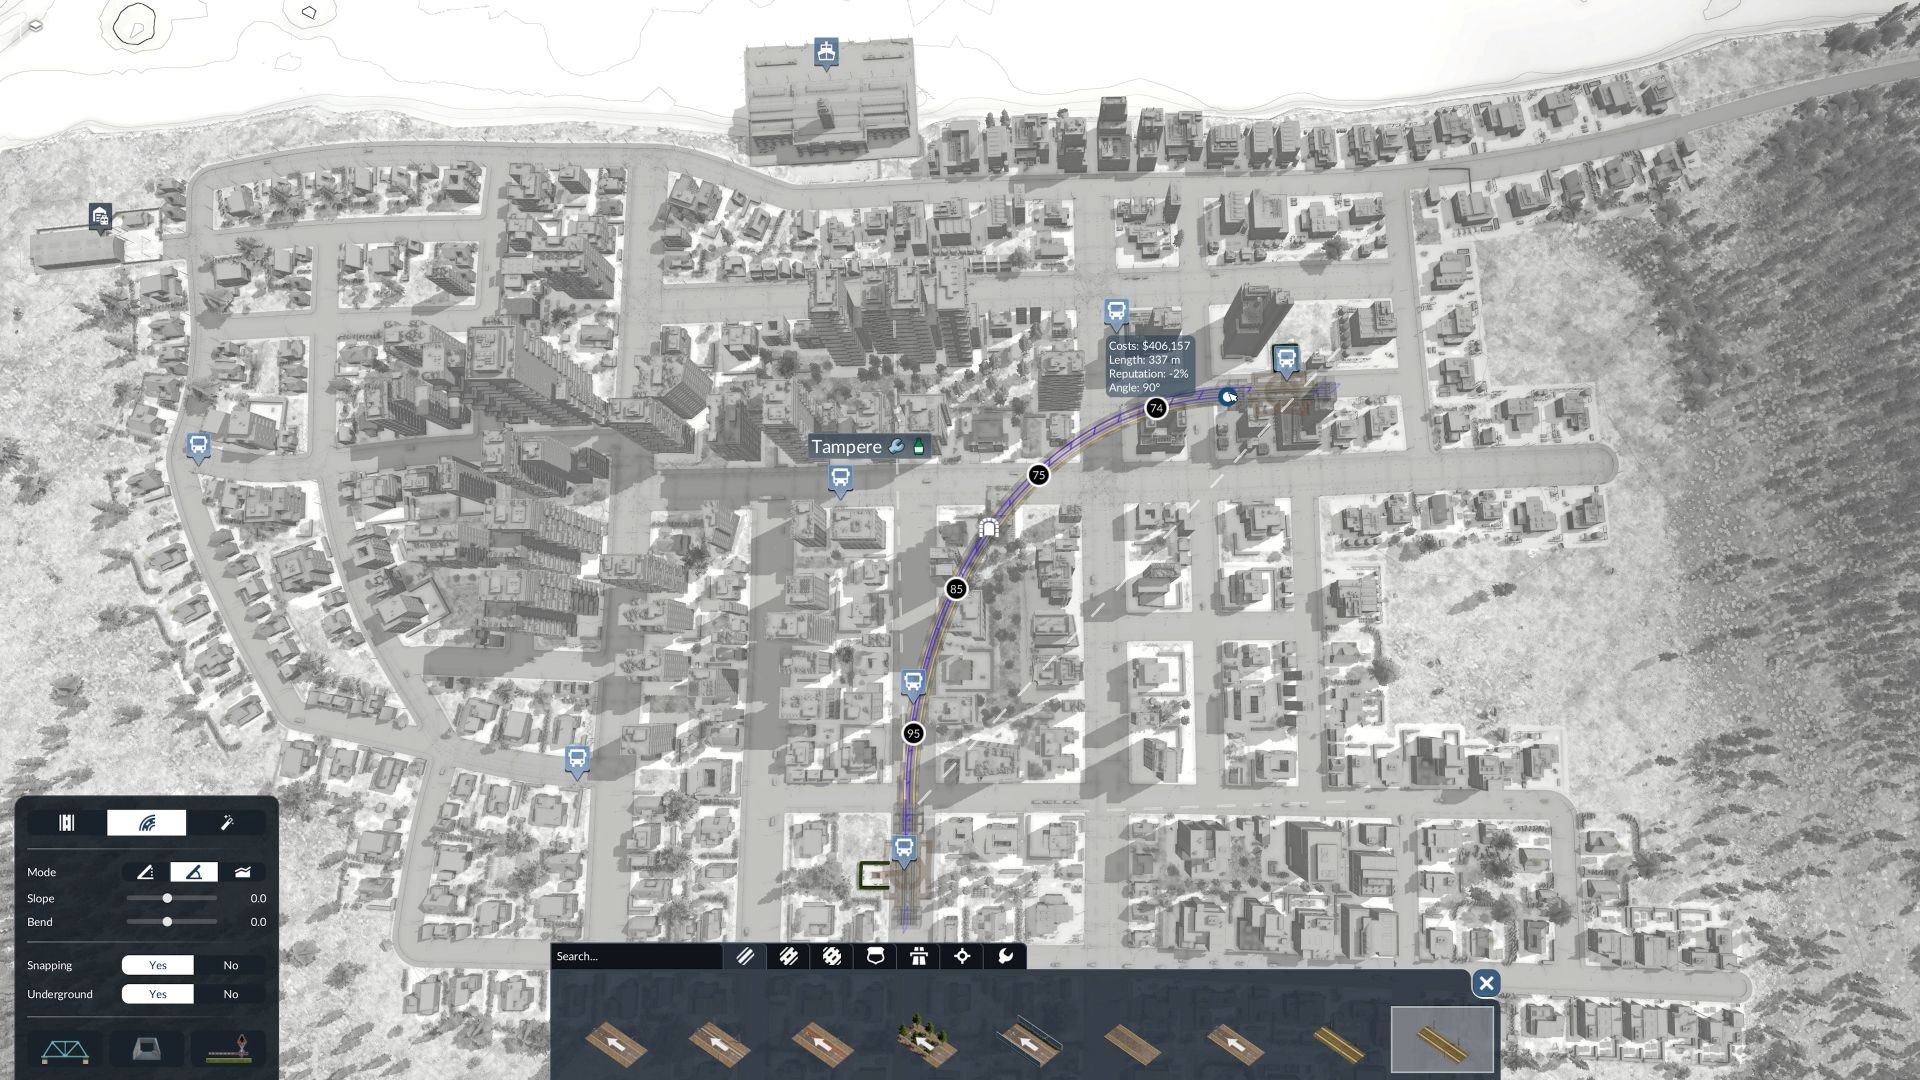Choose the truss bridge type
This screenshot has width=1920, height=1080.
click(x=65, y=1050)
